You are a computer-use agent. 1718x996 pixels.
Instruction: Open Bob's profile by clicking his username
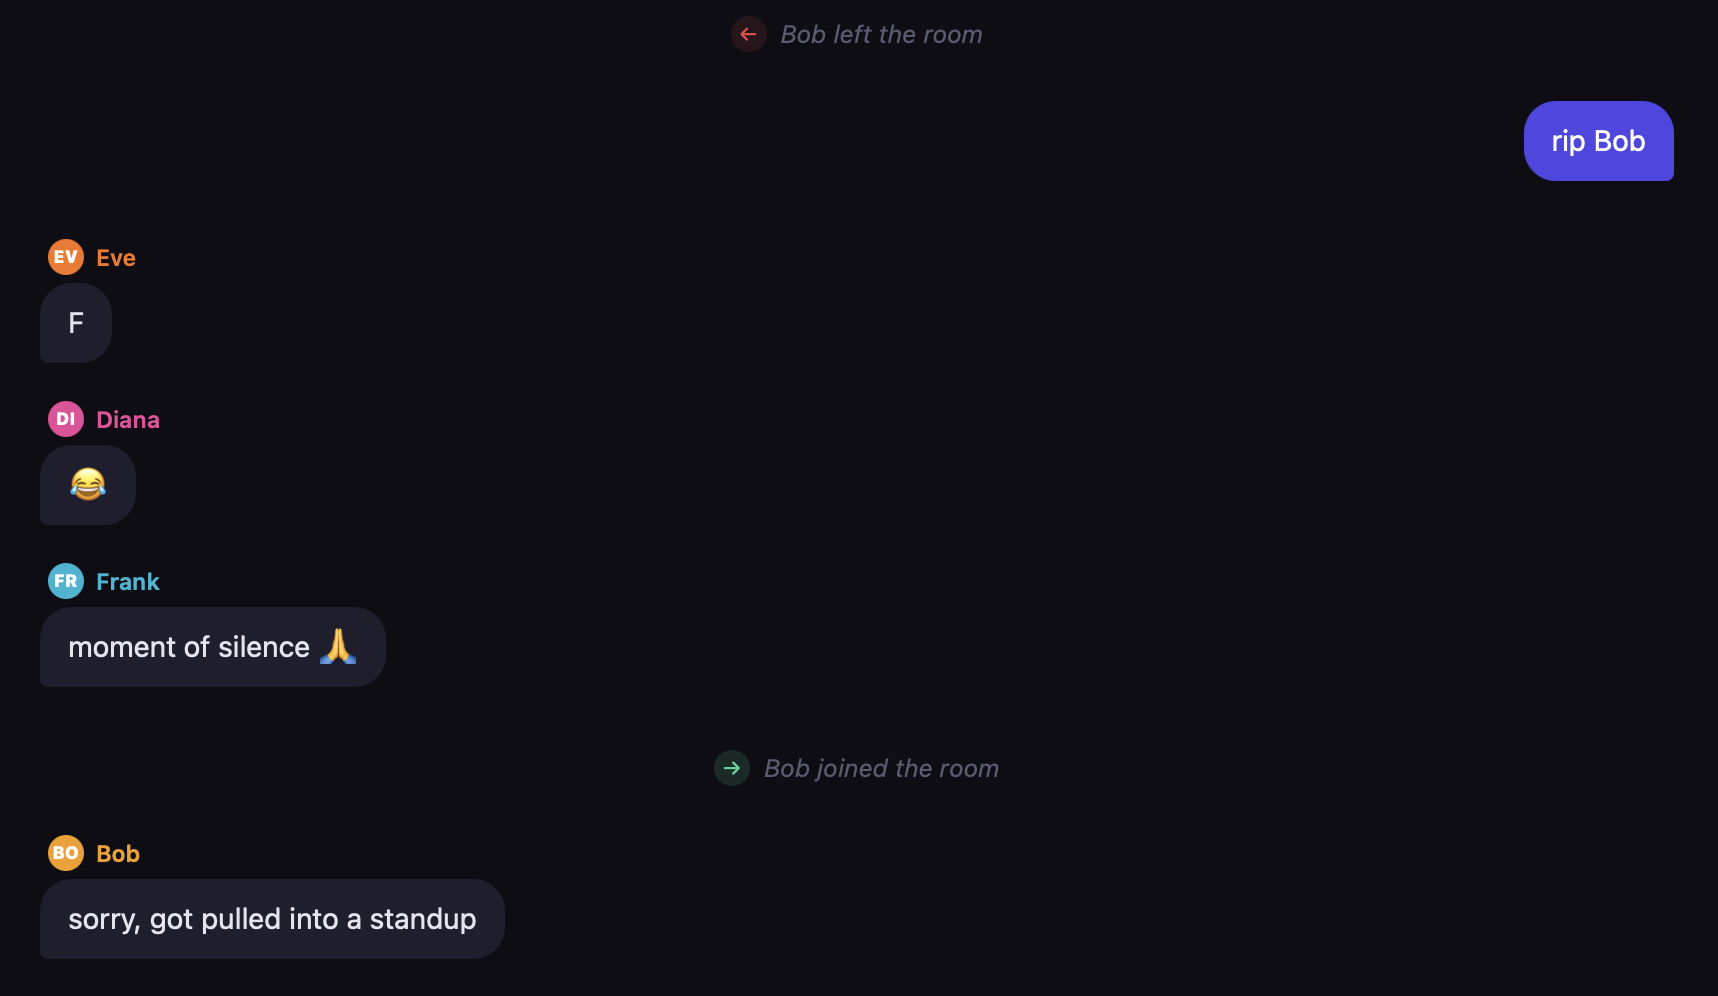click(117, 853)
